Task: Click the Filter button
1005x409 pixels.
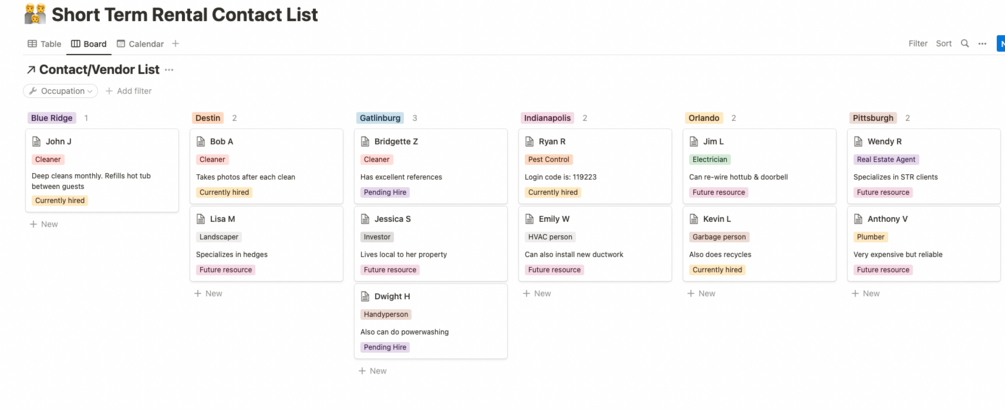Action: (917, 44)
